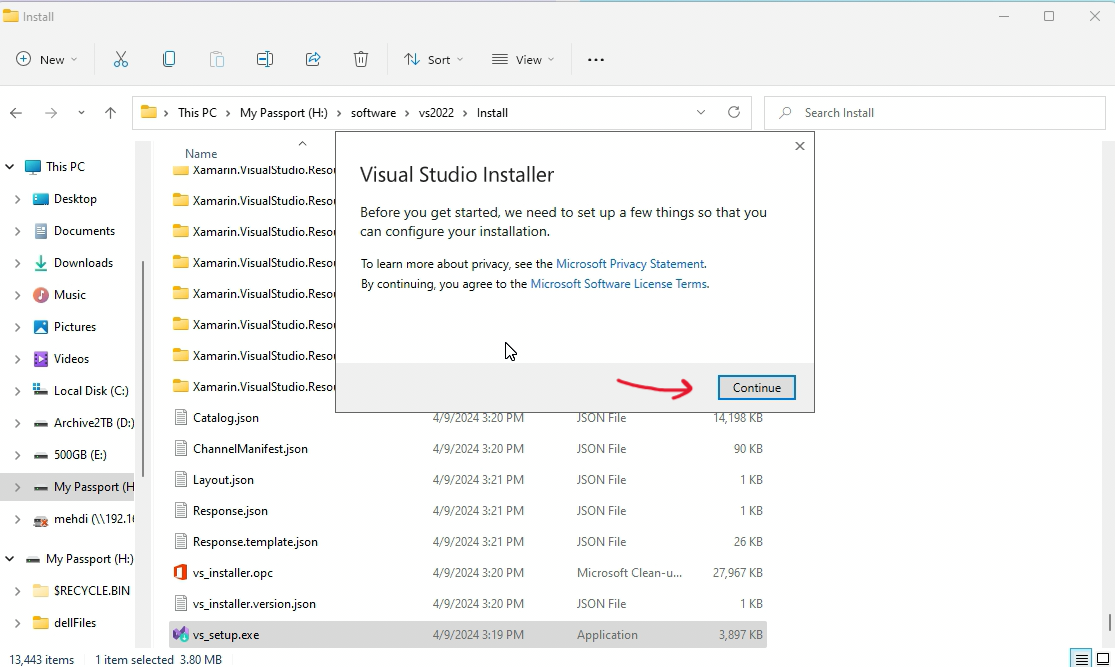Viewport: 1115px width, 667px height.
Task: Click the Paste clipboard icon
Action: tap(217, 60)
